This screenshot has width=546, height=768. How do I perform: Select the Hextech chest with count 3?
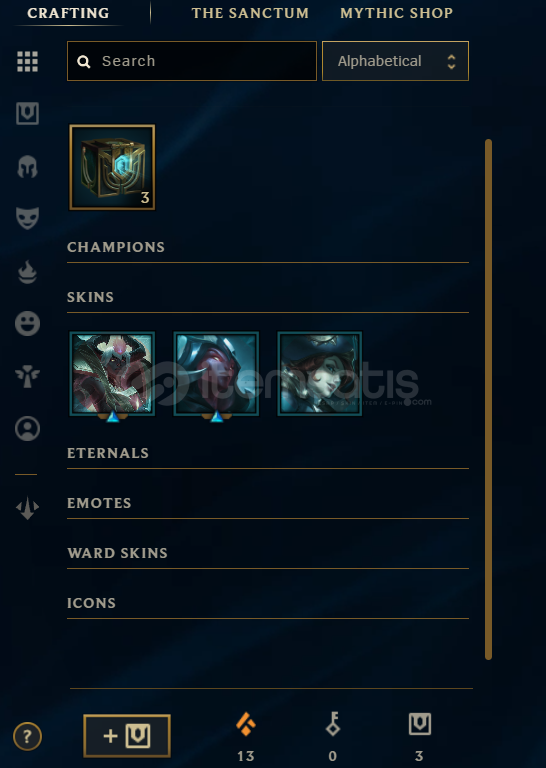click(112, 167)
